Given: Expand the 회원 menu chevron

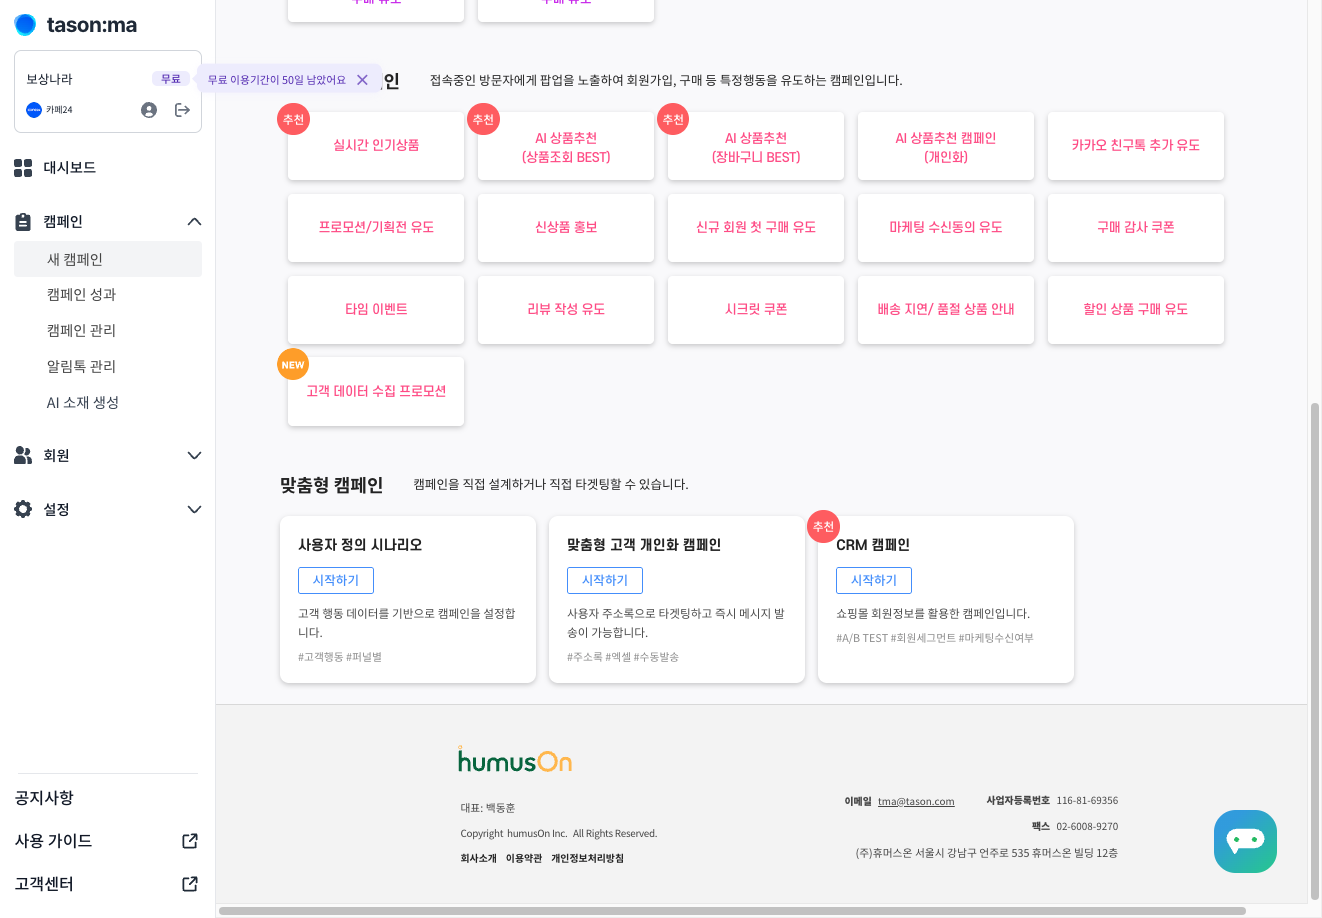Looking at the screenshot, I should (x=194, y=456).
